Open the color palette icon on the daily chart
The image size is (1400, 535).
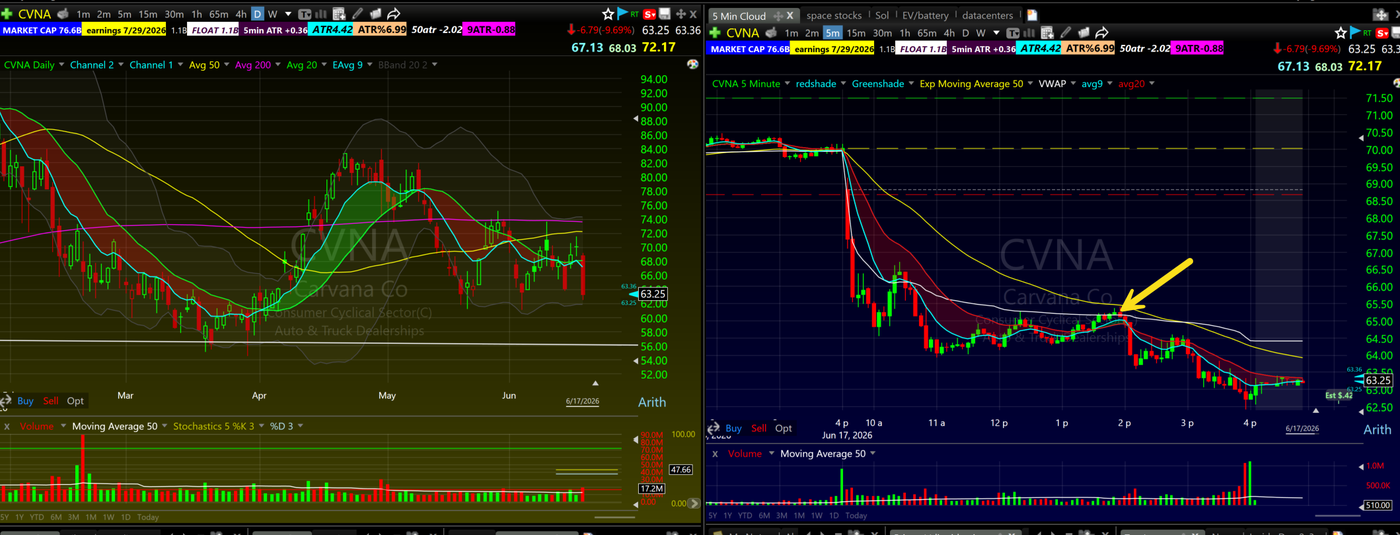click(x=693, y=63)
